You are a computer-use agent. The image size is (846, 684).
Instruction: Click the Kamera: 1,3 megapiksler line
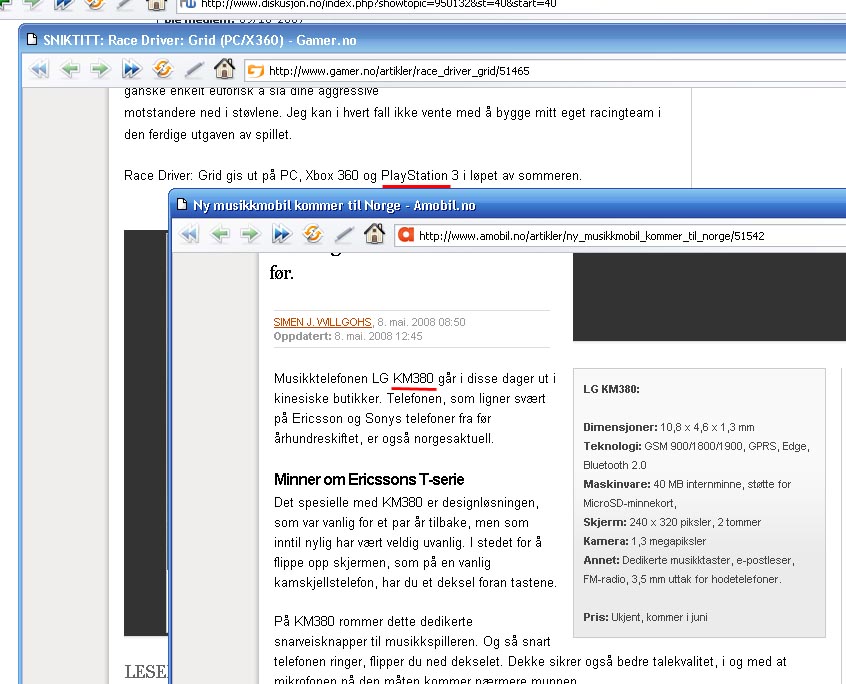tap(644, 541)
